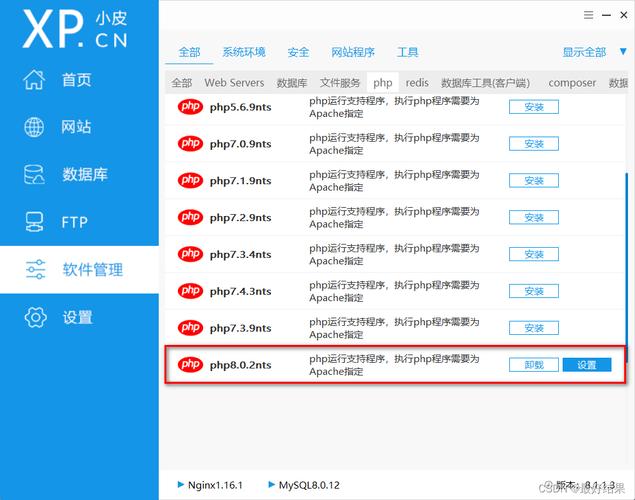
Task: Click the software management sliders icon
Action: pyautogui.click(x=35, y=270)
